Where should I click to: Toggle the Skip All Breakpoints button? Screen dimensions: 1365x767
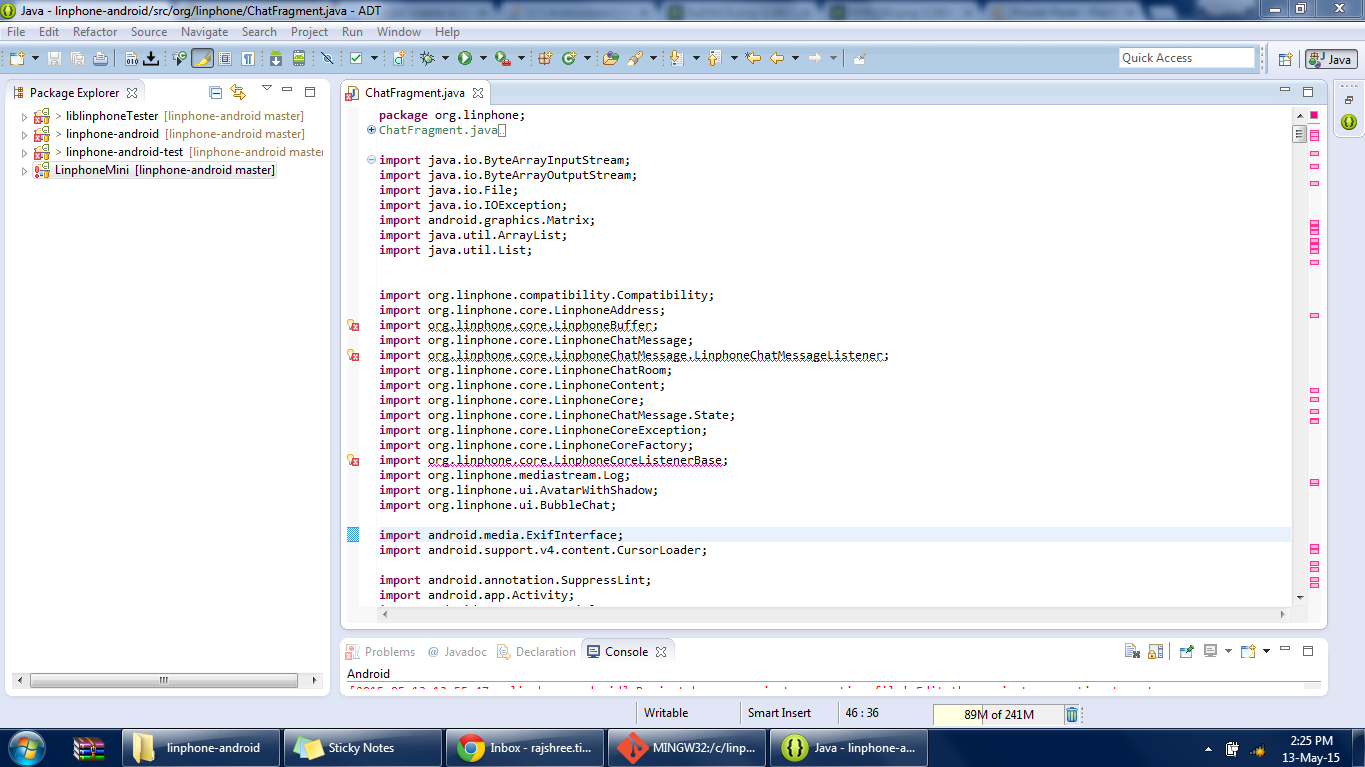[x=326, y=58]
